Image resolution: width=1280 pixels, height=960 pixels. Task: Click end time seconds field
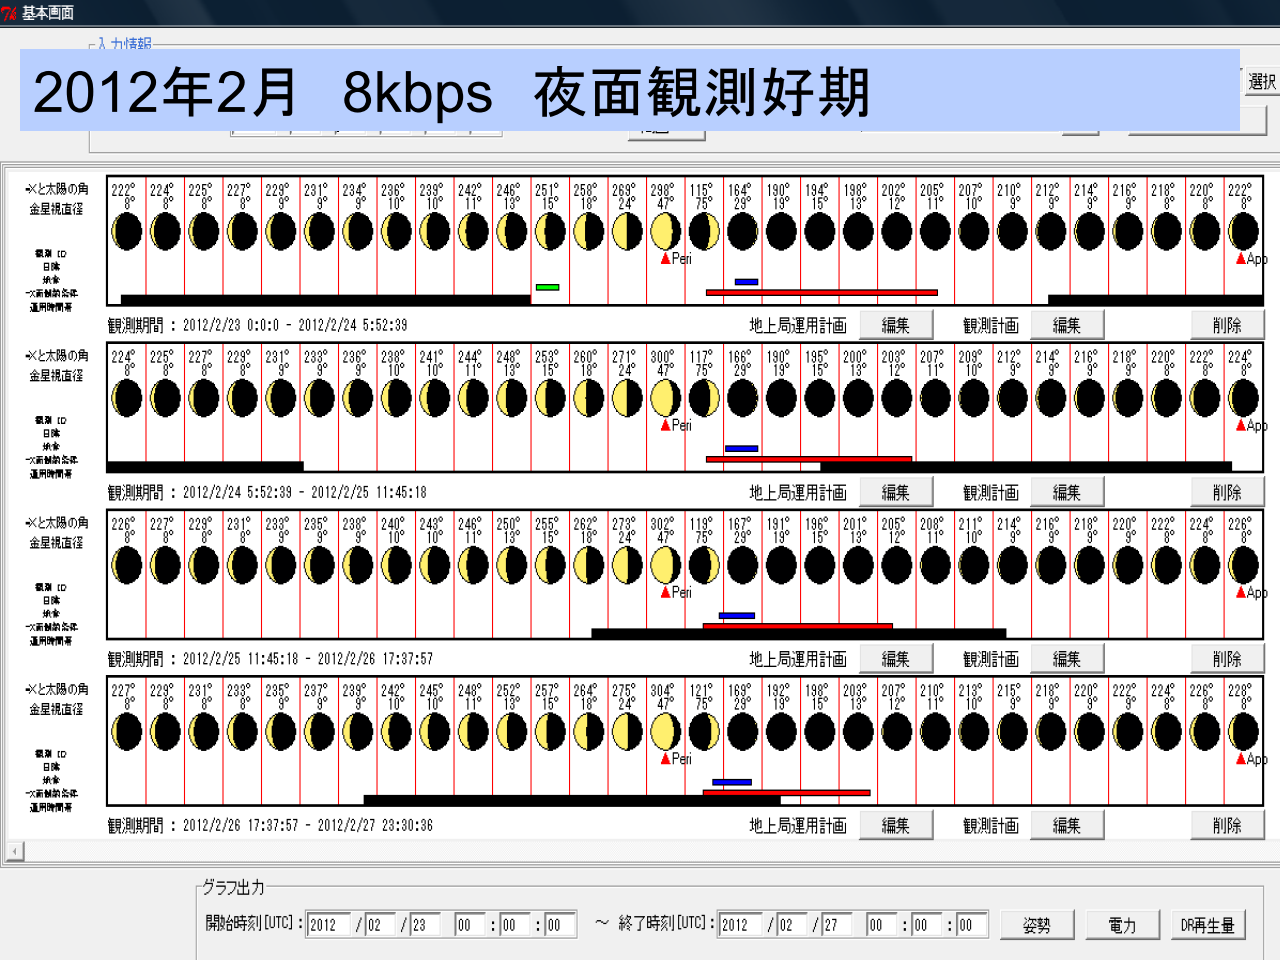click(972, 925)
